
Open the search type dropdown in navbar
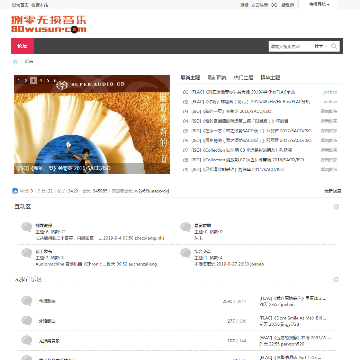[321, 46]
